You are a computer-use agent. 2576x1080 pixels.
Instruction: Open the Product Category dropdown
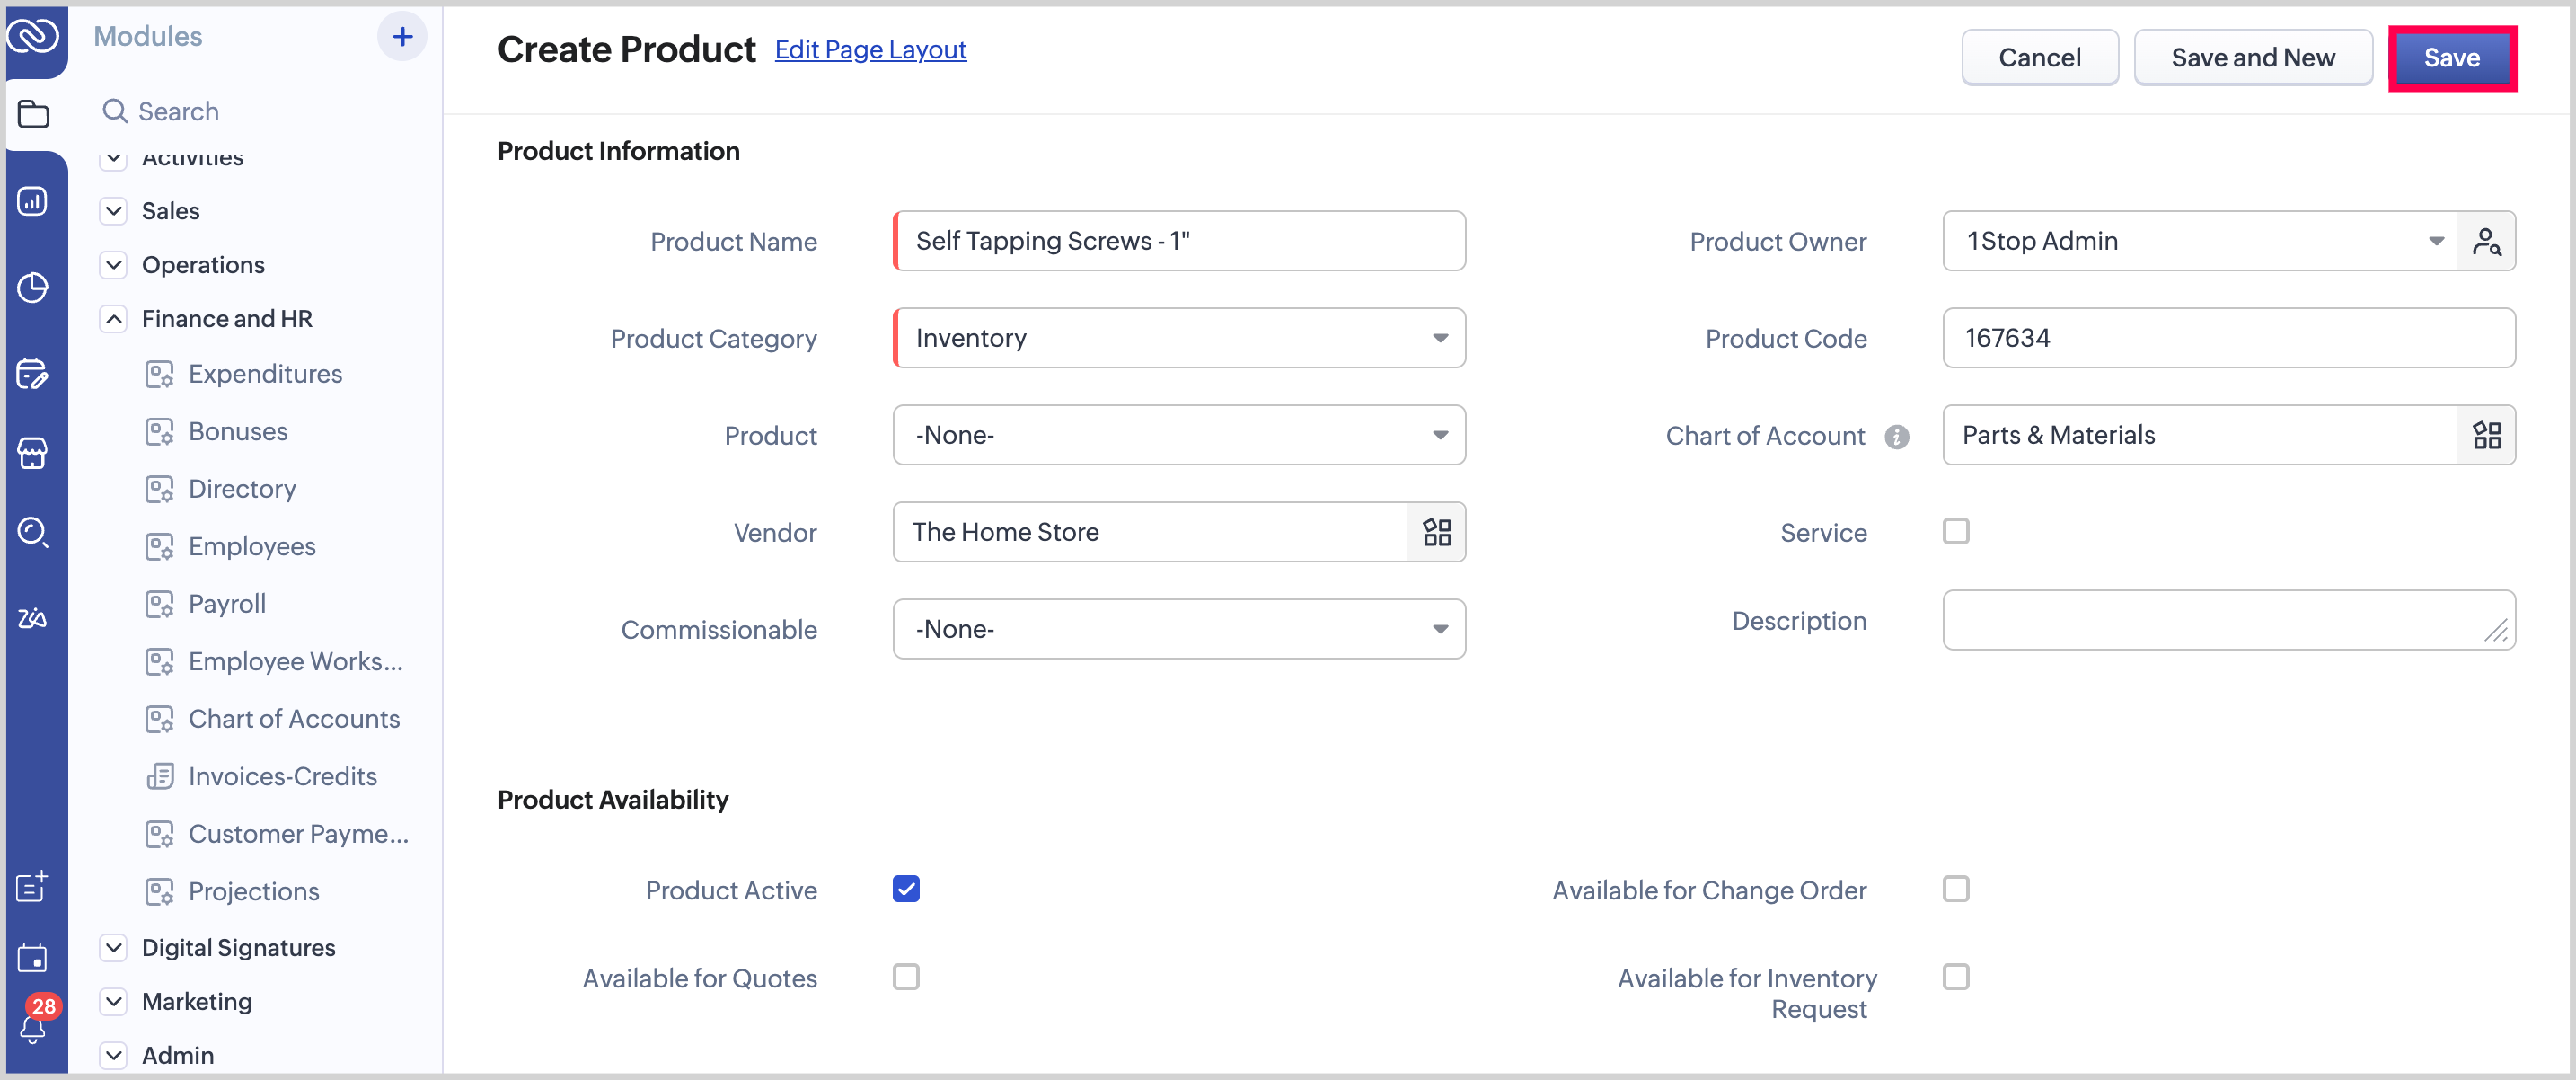pos(1179,338)
